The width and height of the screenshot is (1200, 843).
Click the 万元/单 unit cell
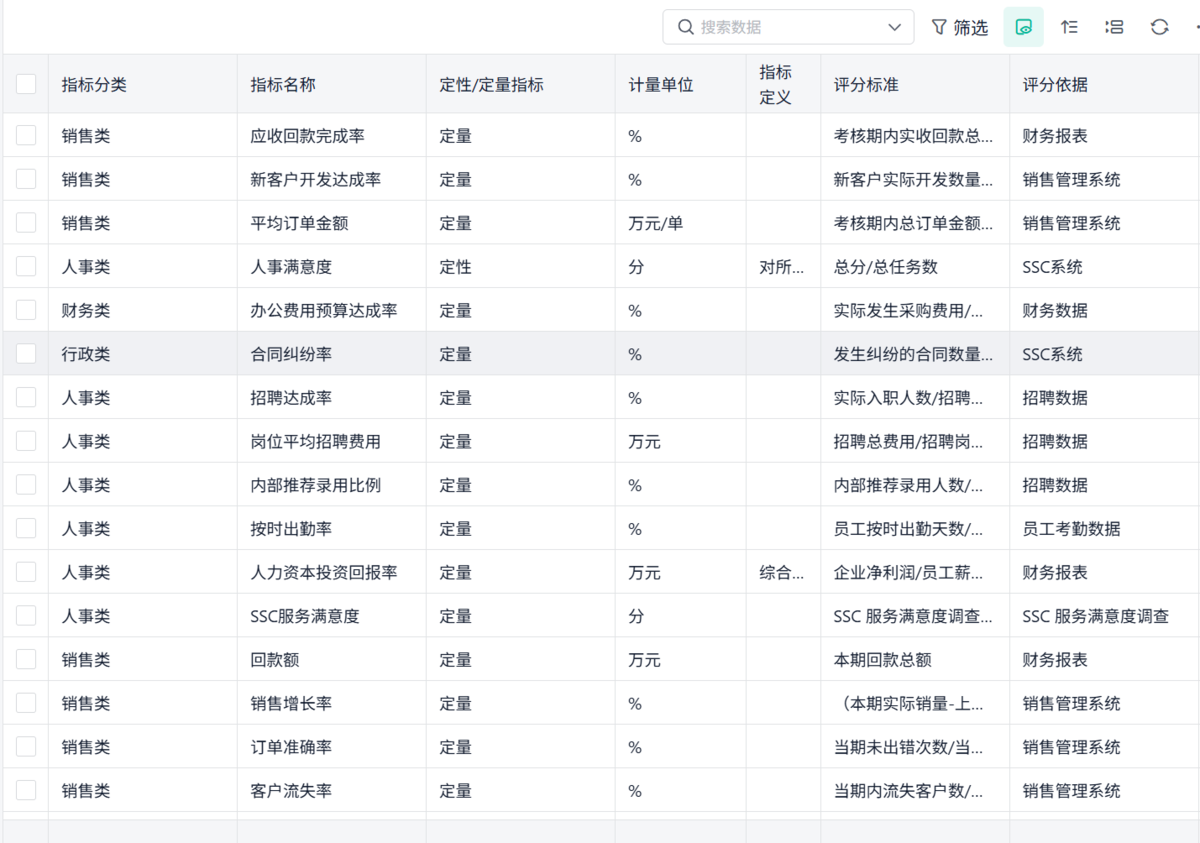point(681,222)
